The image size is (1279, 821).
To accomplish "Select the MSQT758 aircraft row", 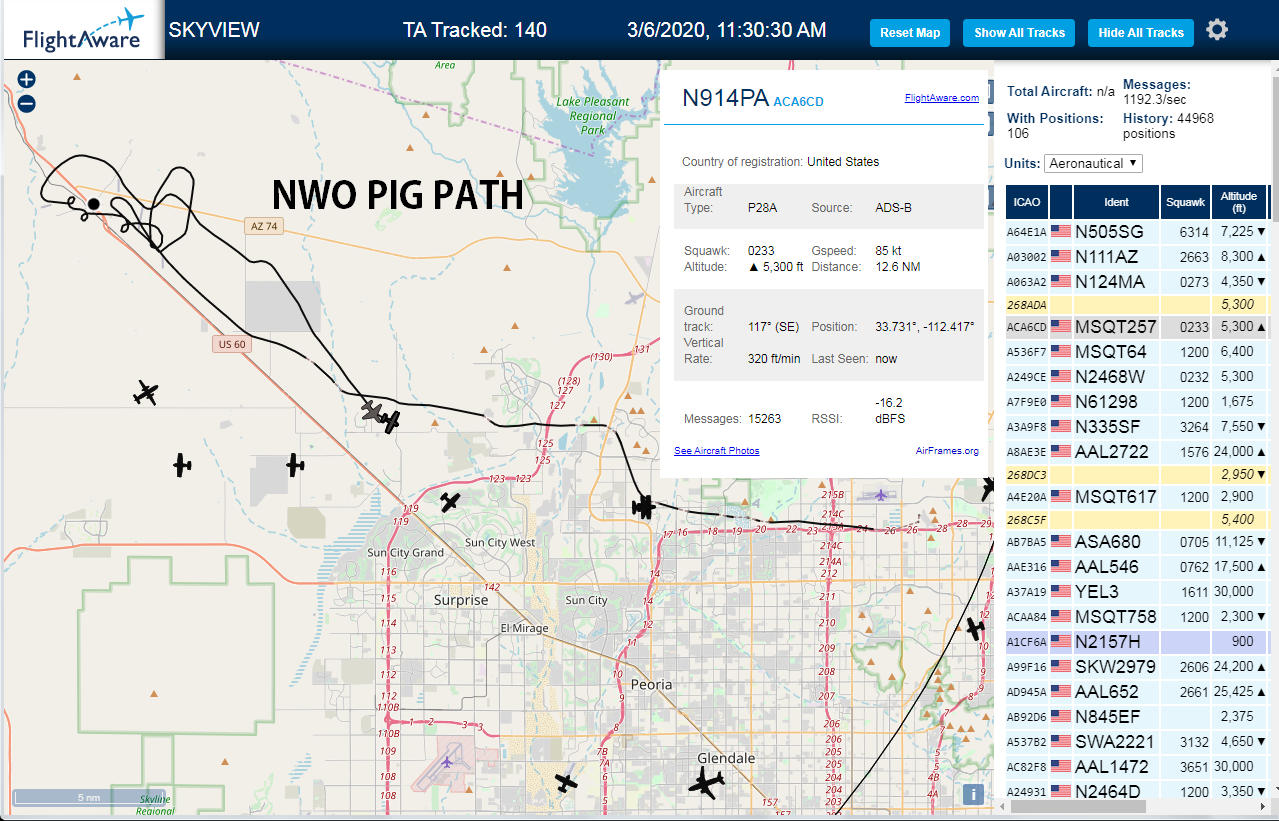I will [1137, 617].
